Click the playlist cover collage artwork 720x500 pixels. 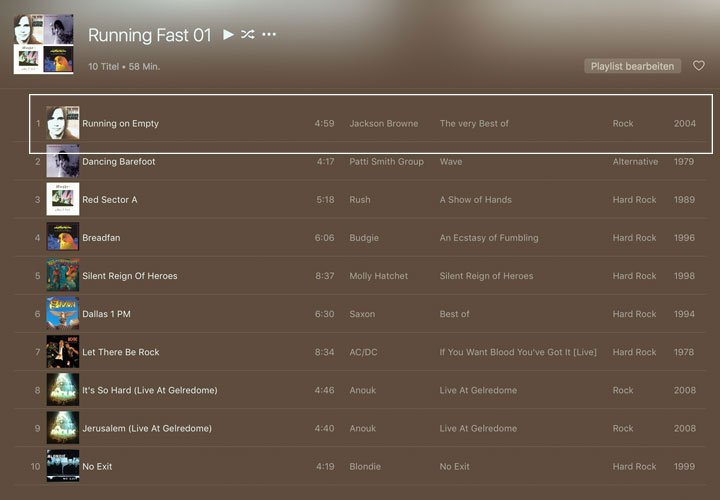click(44, 44)
